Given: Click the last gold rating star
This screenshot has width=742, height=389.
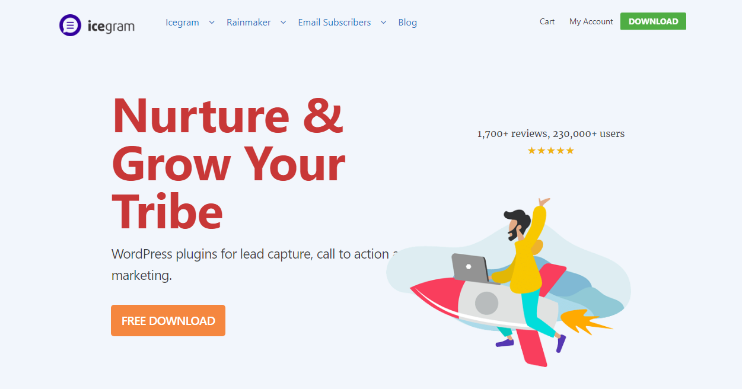Looking at the screenshot, I should tap(570, 150).
